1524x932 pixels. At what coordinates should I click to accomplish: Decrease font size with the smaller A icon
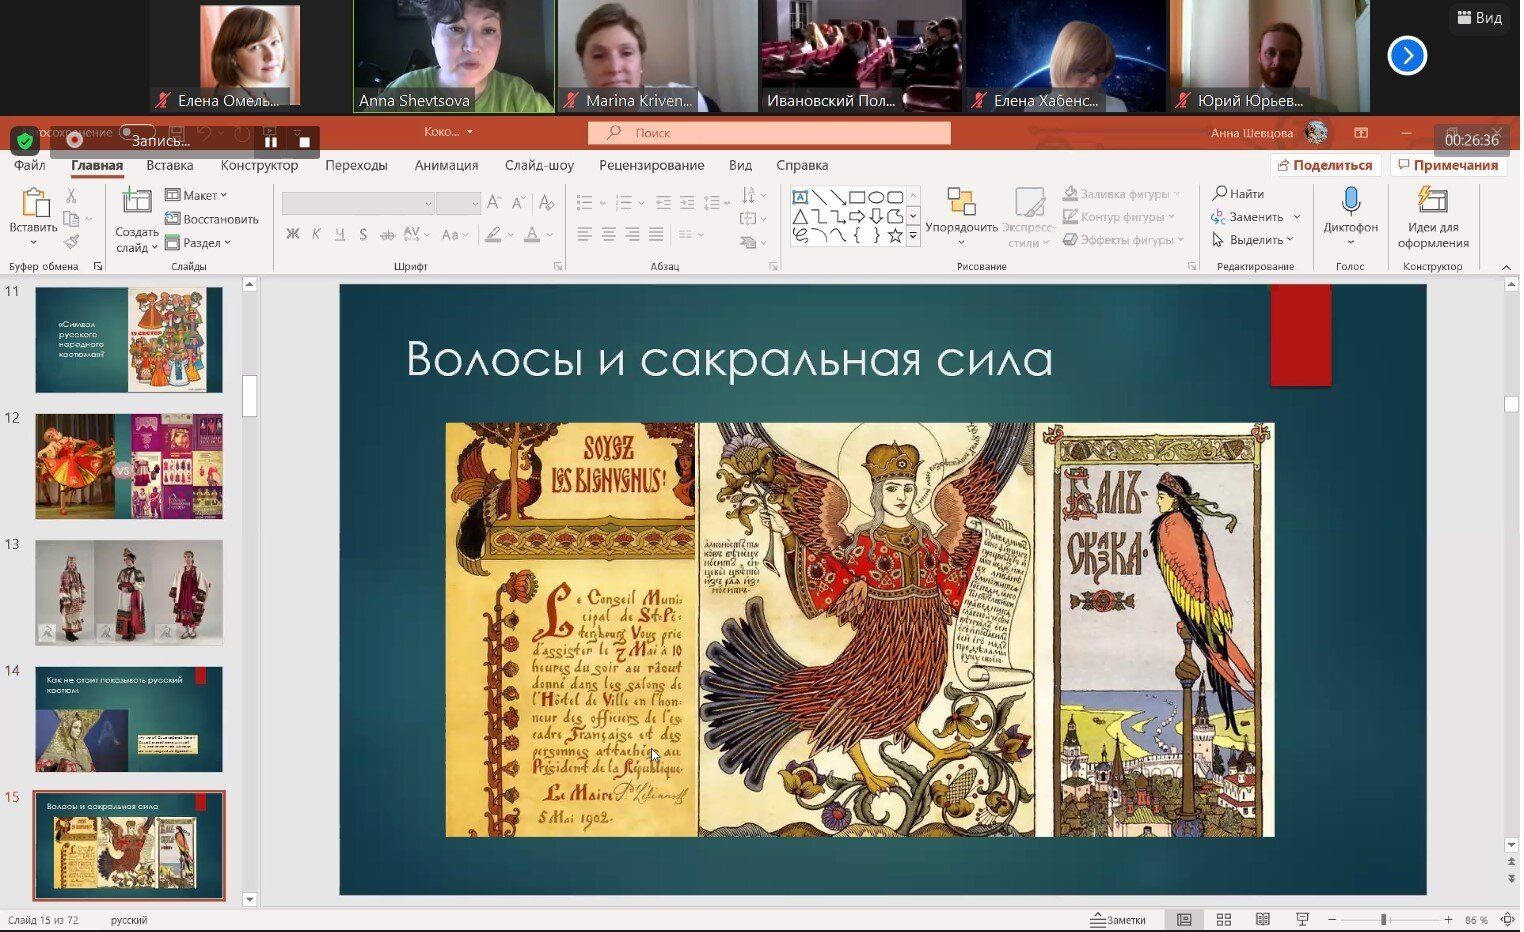518,203
